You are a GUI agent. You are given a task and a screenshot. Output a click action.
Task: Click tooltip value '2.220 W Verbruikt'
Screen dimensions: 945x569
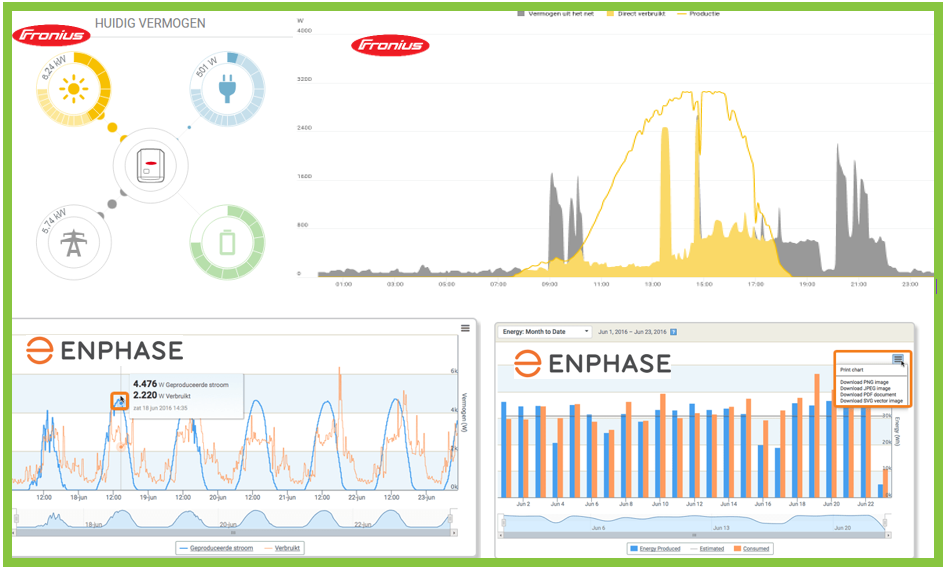point(162,395)
